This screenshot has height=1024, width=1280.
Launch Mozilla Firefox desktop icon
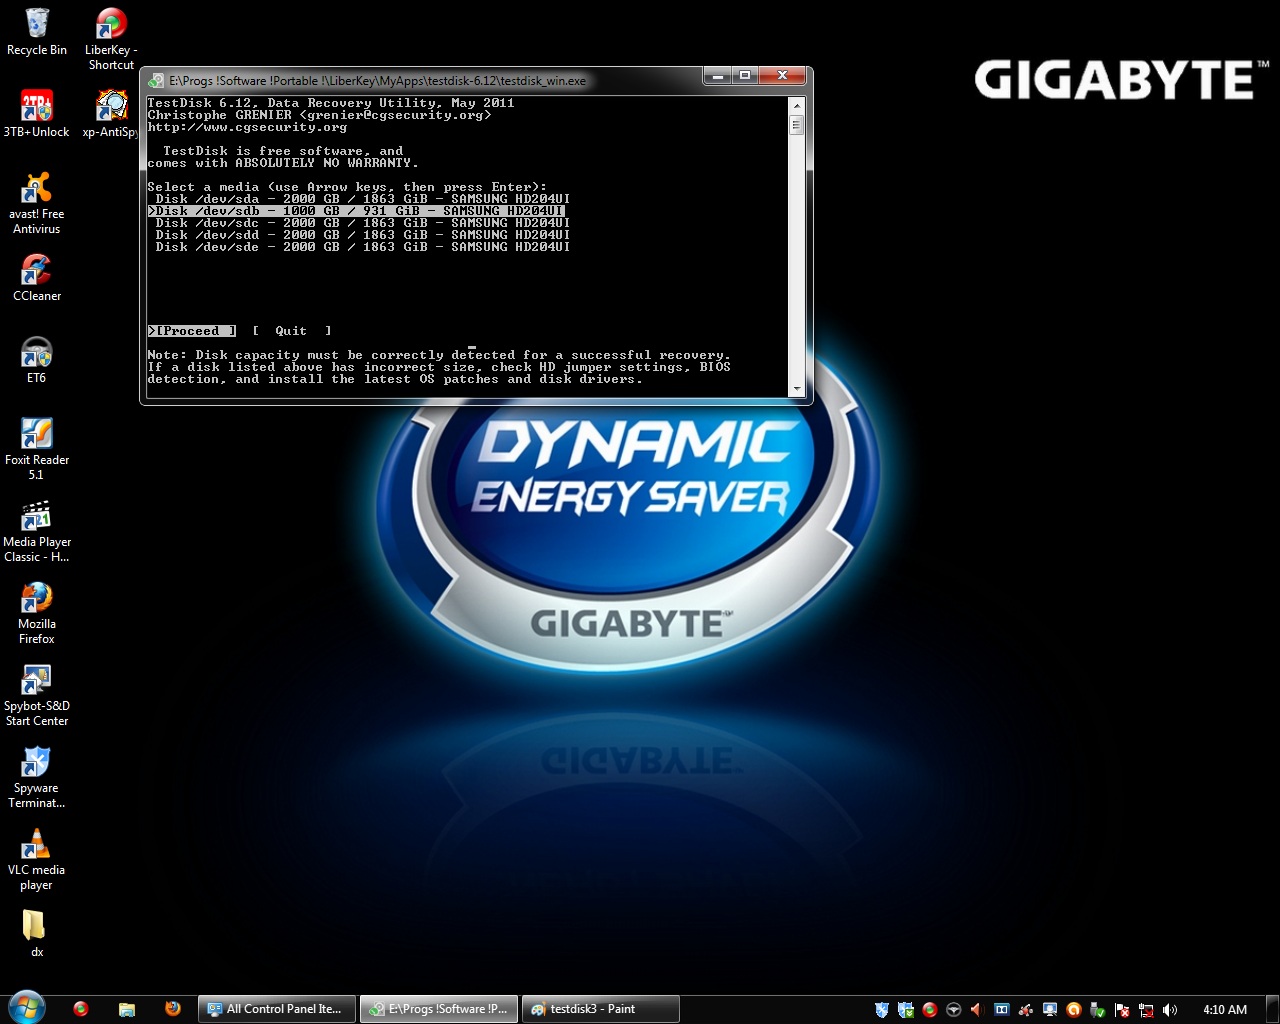[37, 613]
